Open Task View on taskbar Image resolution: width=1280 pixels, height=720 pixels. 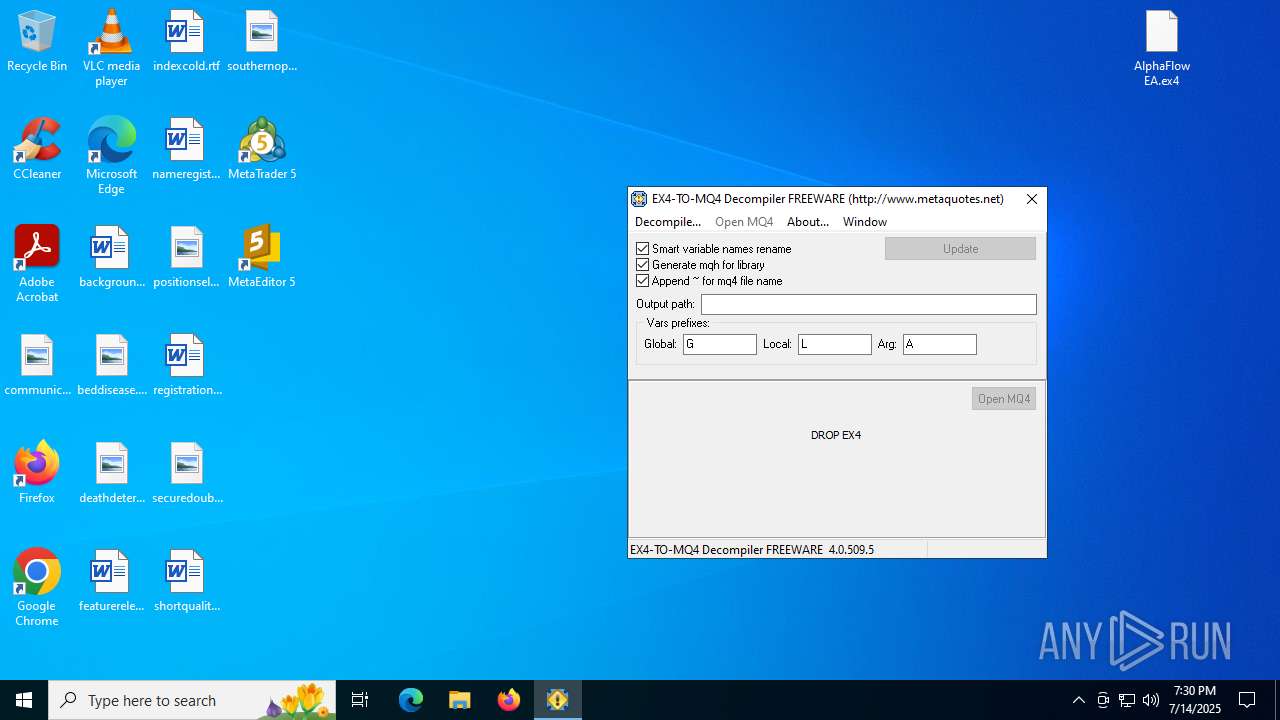[x=360, y=700]
